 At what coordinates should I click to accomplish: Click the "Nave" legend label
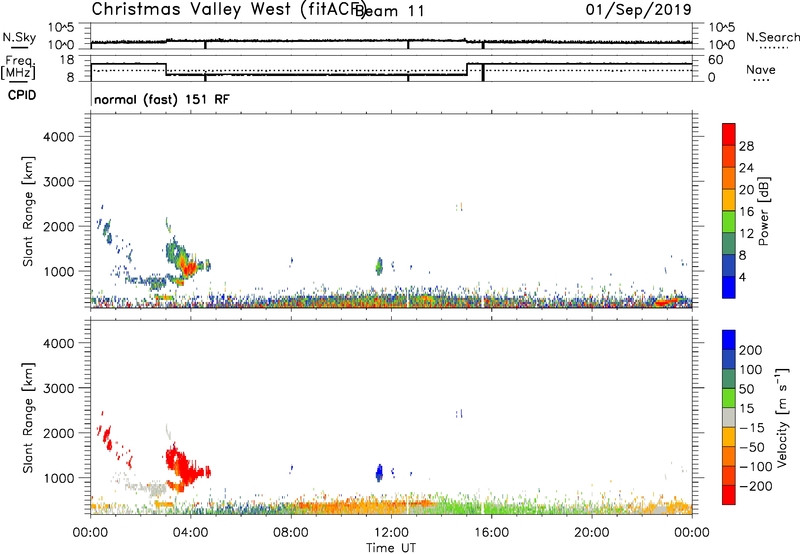tap(761, 69)
